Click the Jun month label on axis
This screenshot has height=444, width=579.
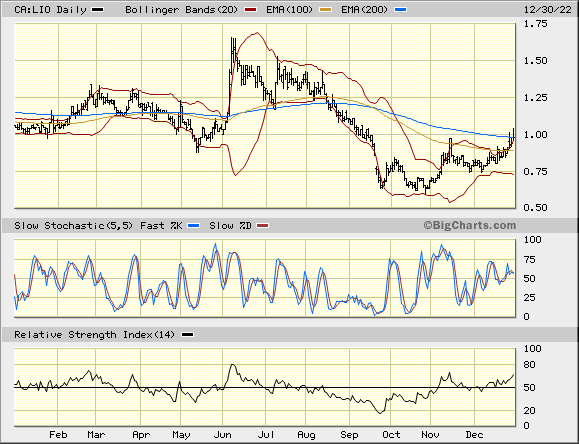[223, 435]
